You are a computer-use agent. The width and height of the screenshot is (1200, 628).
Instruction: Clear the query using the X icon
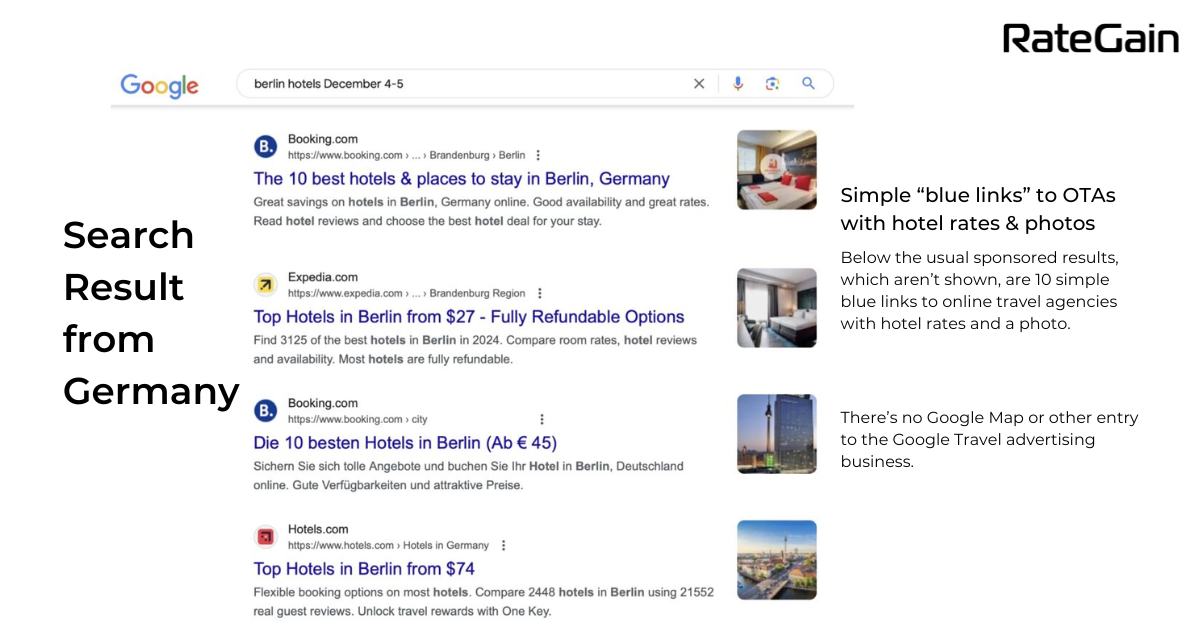[x=699, y=83]
